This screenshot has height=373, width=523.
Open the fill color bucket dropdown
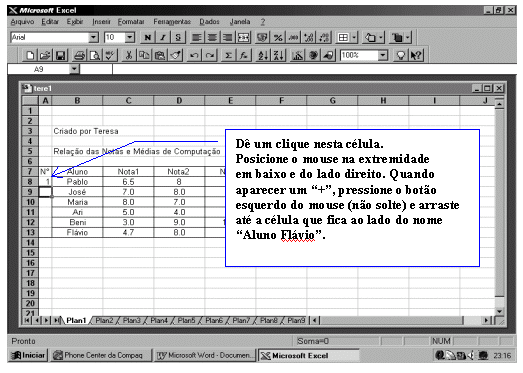point(381,37)
